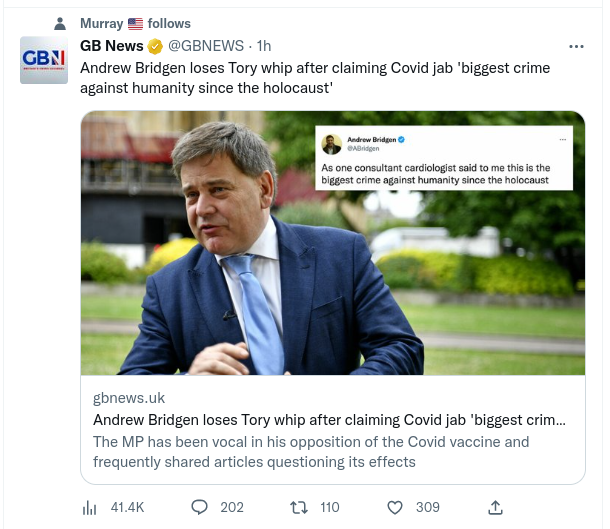Click the main tweet text above the card

tap(314, 78)
